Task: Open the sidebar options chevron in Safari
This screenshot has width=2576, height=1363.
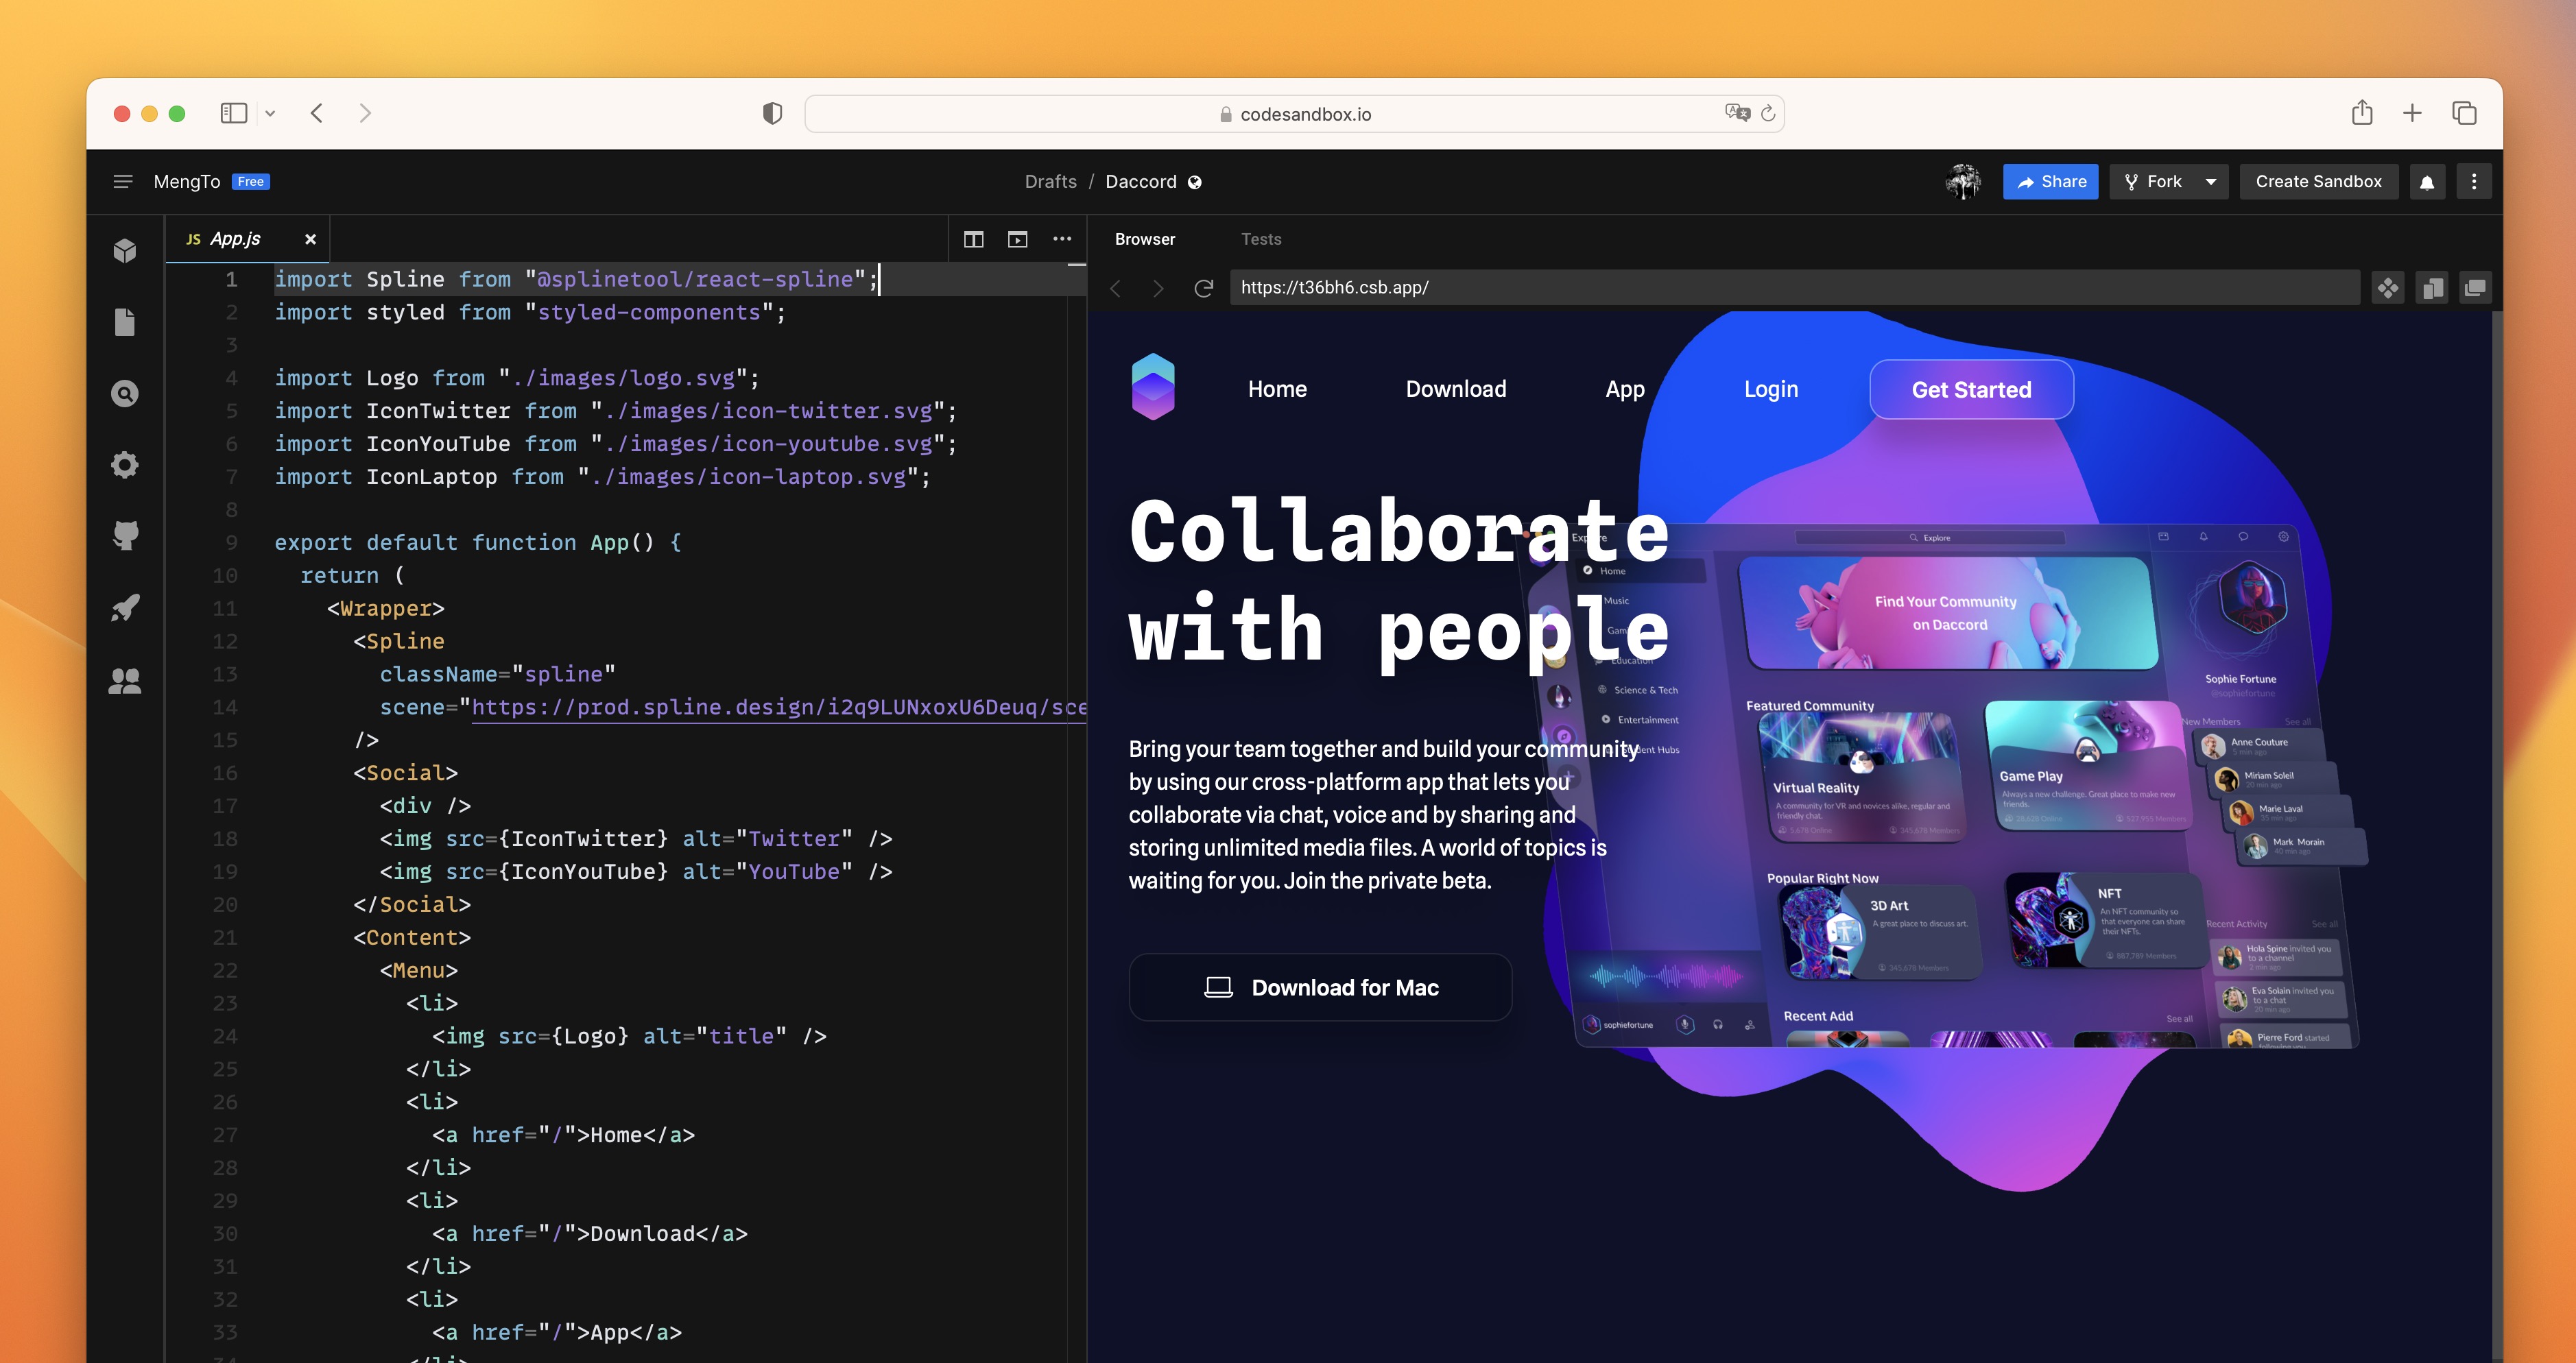Action: tap(270, 114)
